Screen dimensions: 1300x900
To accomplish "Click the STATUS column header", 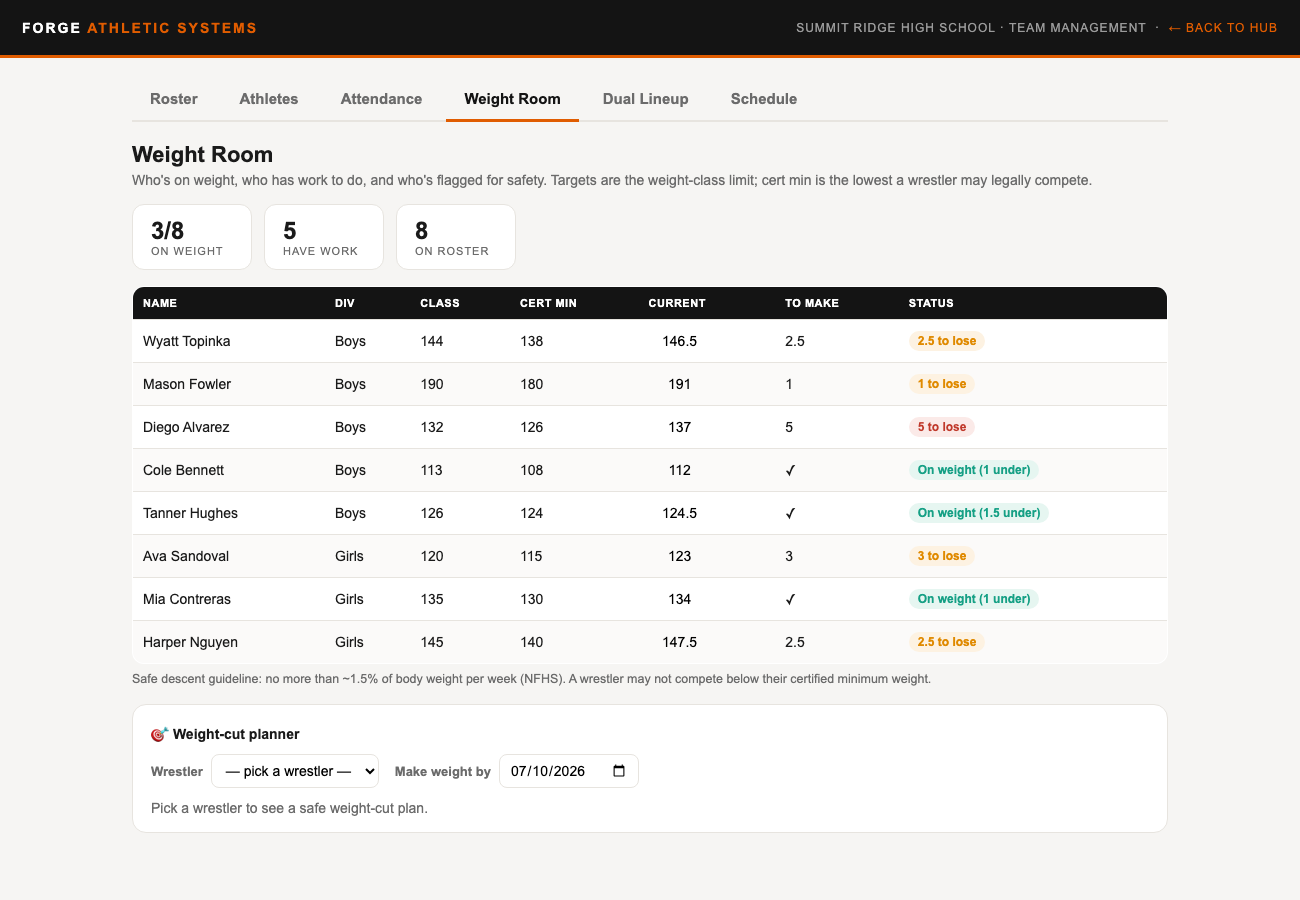I will 931,303.
